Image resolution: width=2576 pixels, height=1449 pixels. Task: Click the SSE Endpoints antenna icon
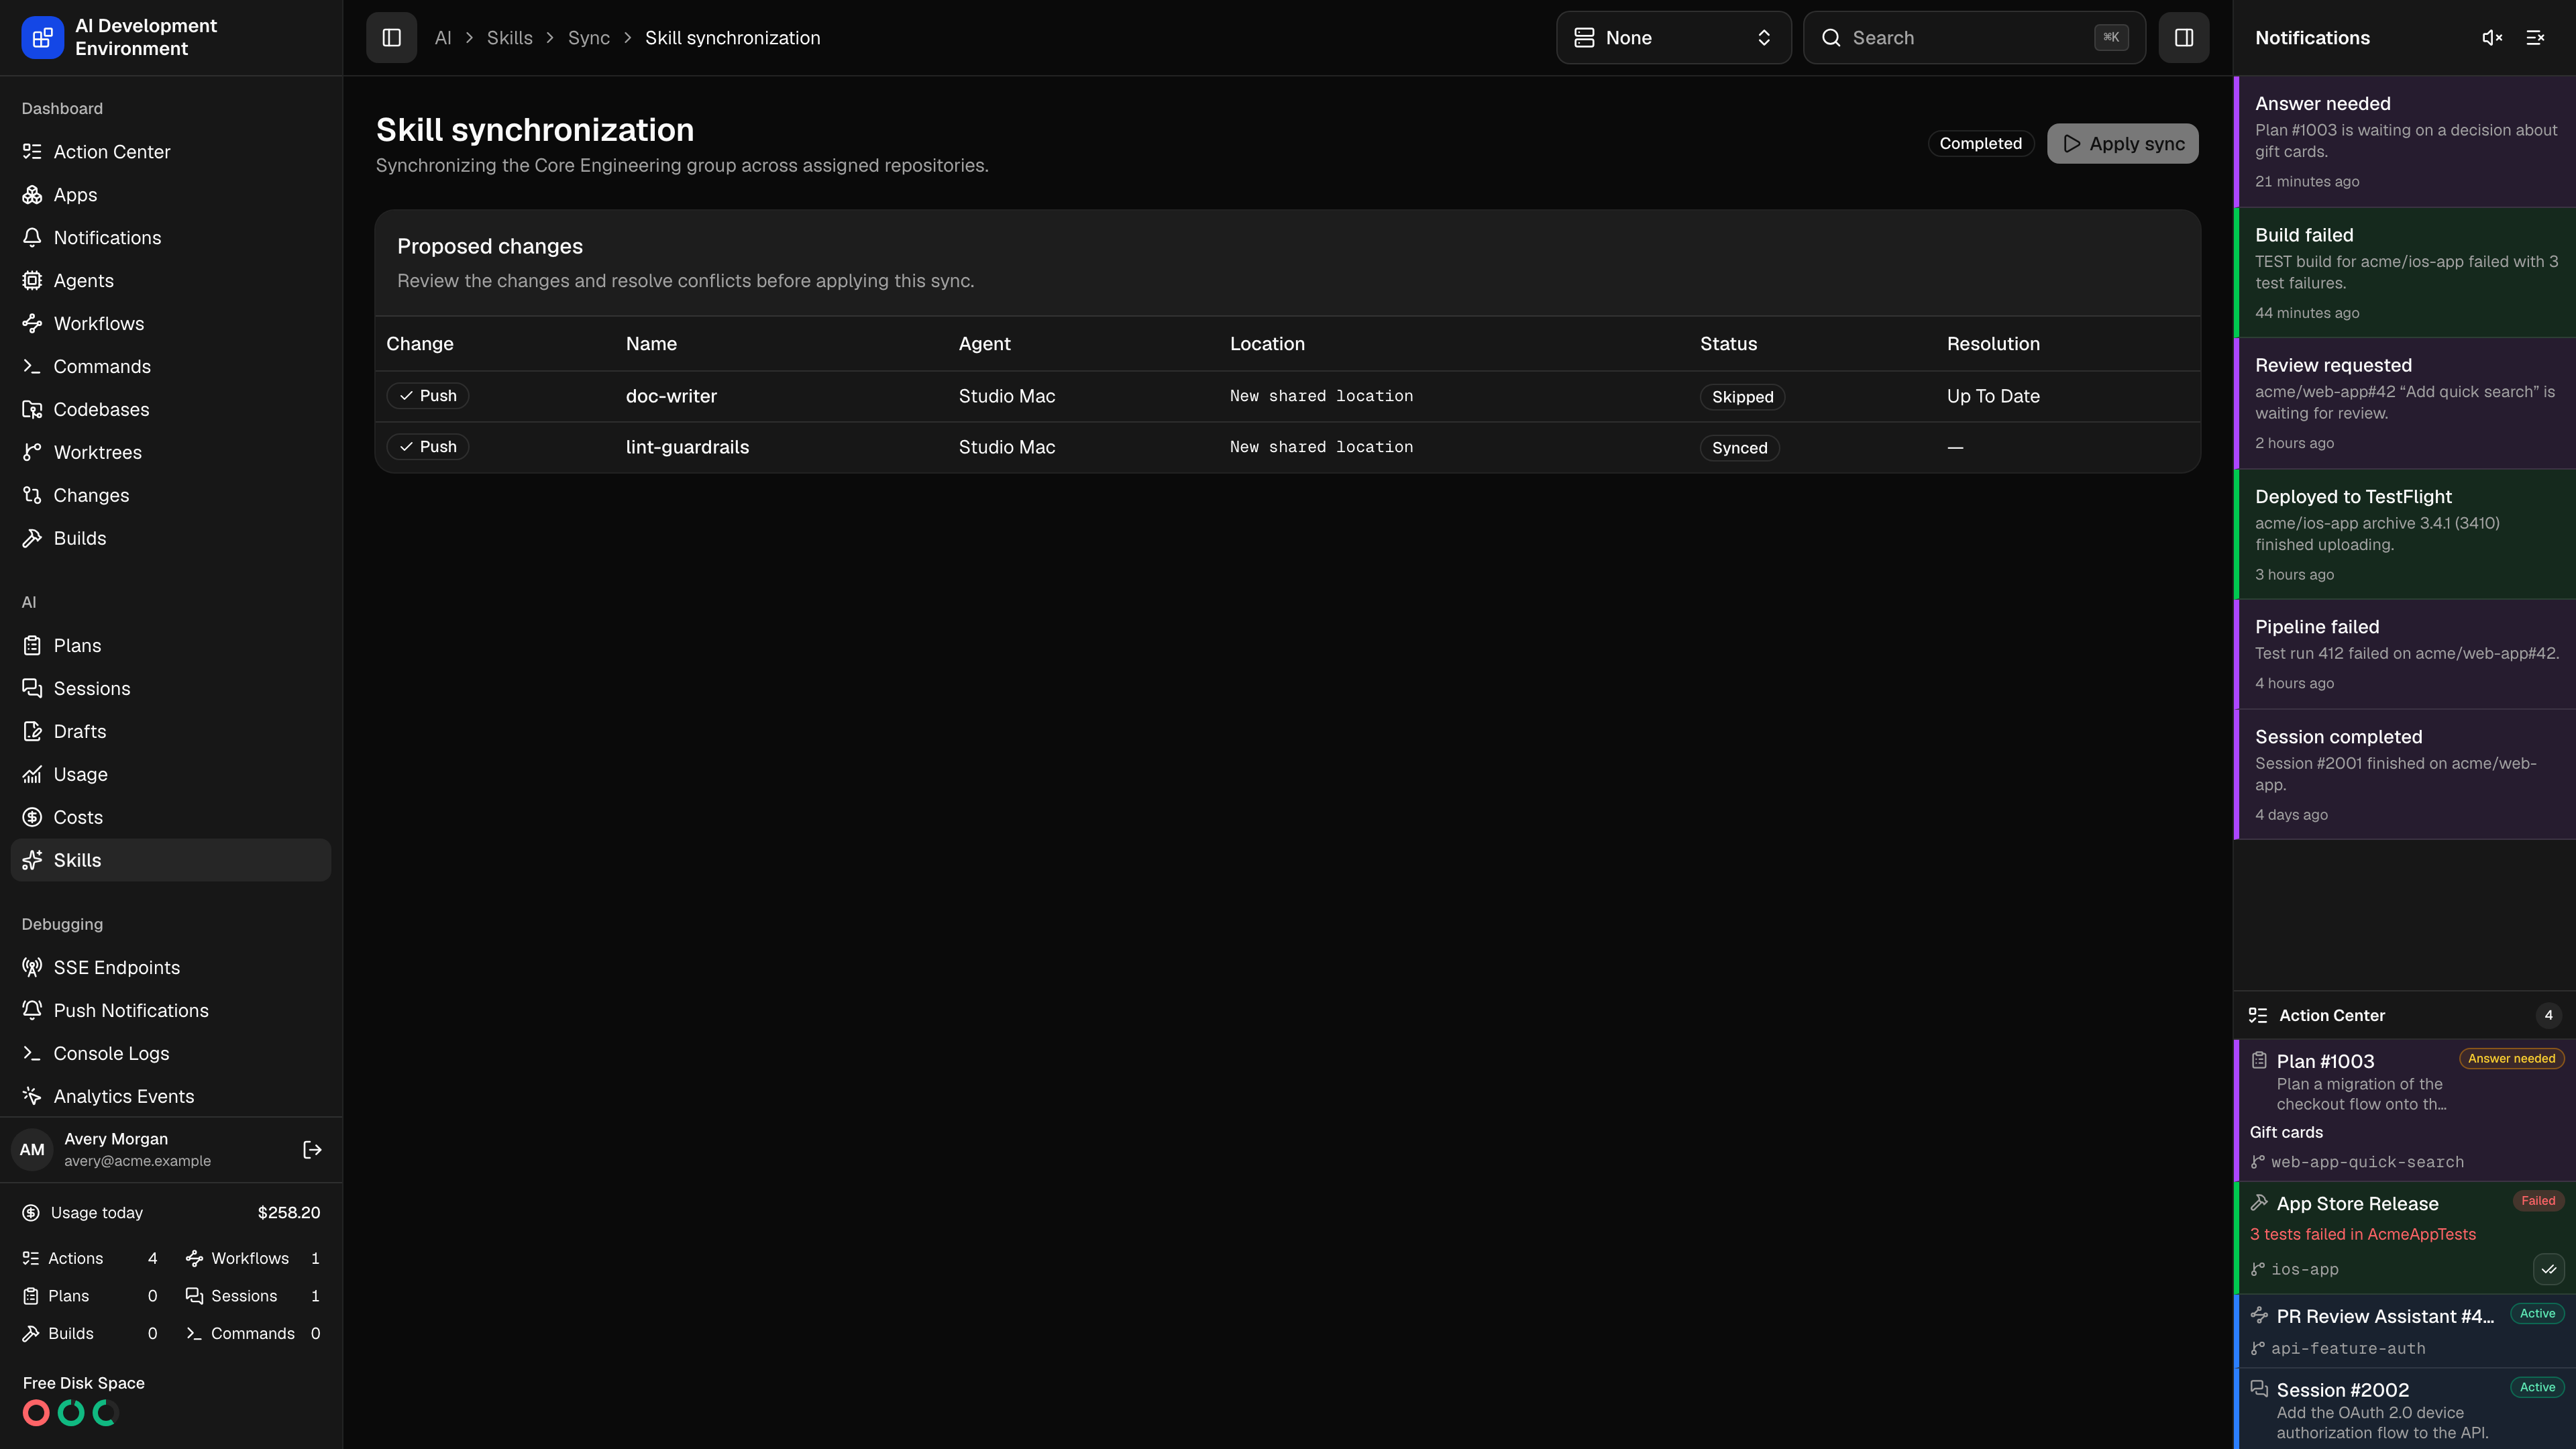click(x=32, y=968)
